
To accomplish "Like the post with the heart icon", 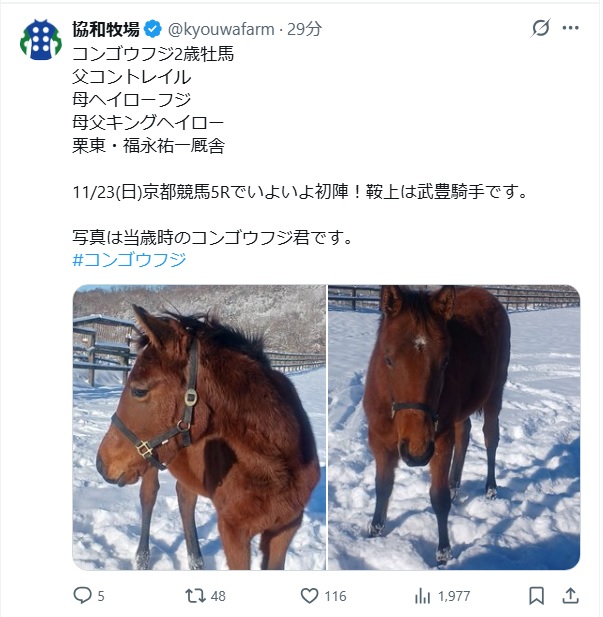I will (310, 596).
